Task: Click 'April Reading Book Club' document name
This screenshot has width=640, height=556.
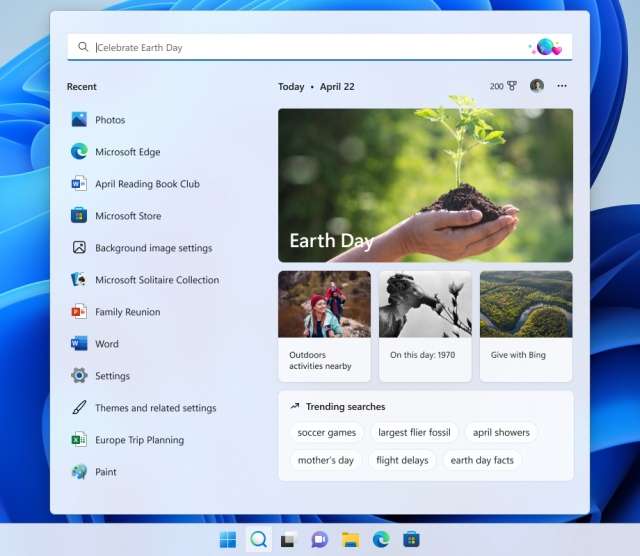Action: 147,184
